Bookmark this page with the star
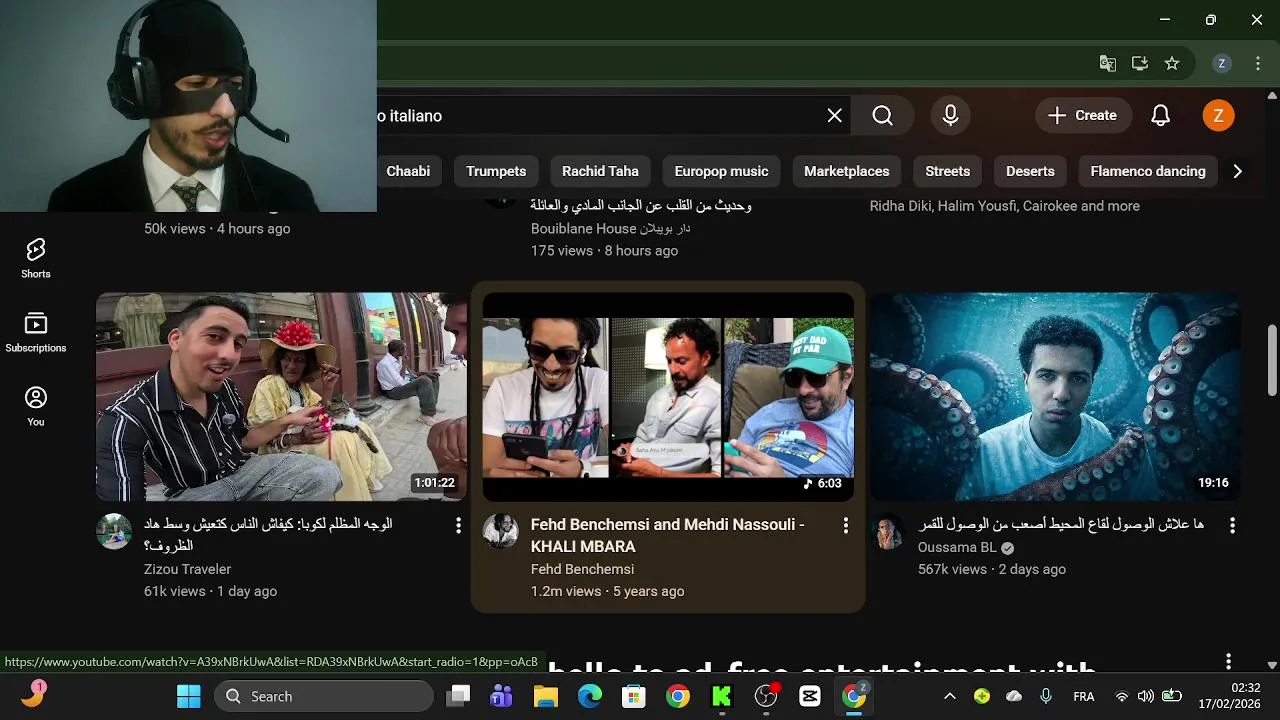The width and height of the screenshot is (1280, 720). click(1172, 63)
